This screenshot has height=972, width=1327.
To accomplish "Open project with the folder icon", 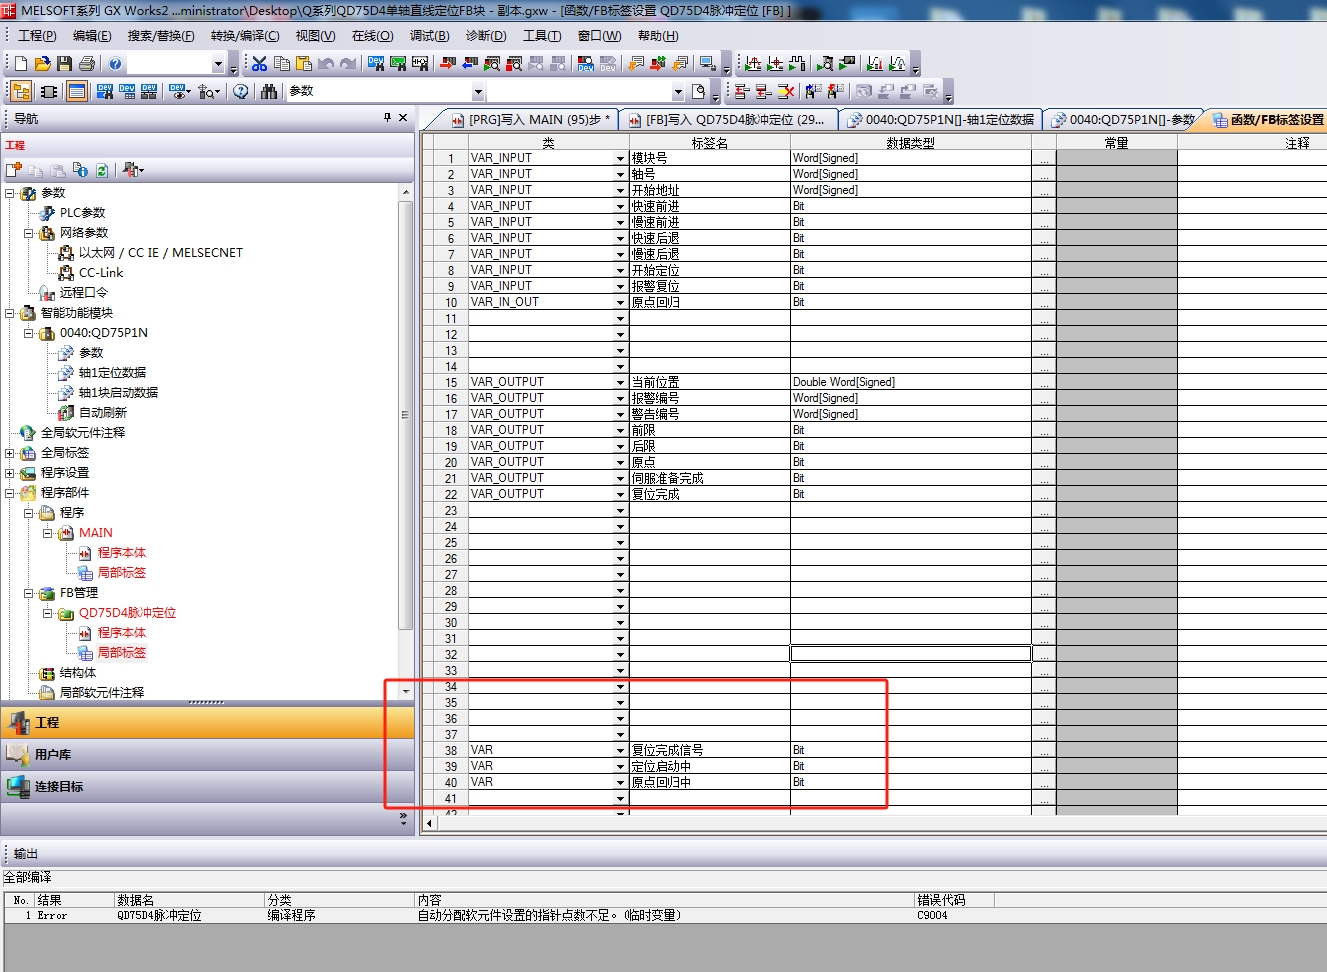I will coord(42,64).
